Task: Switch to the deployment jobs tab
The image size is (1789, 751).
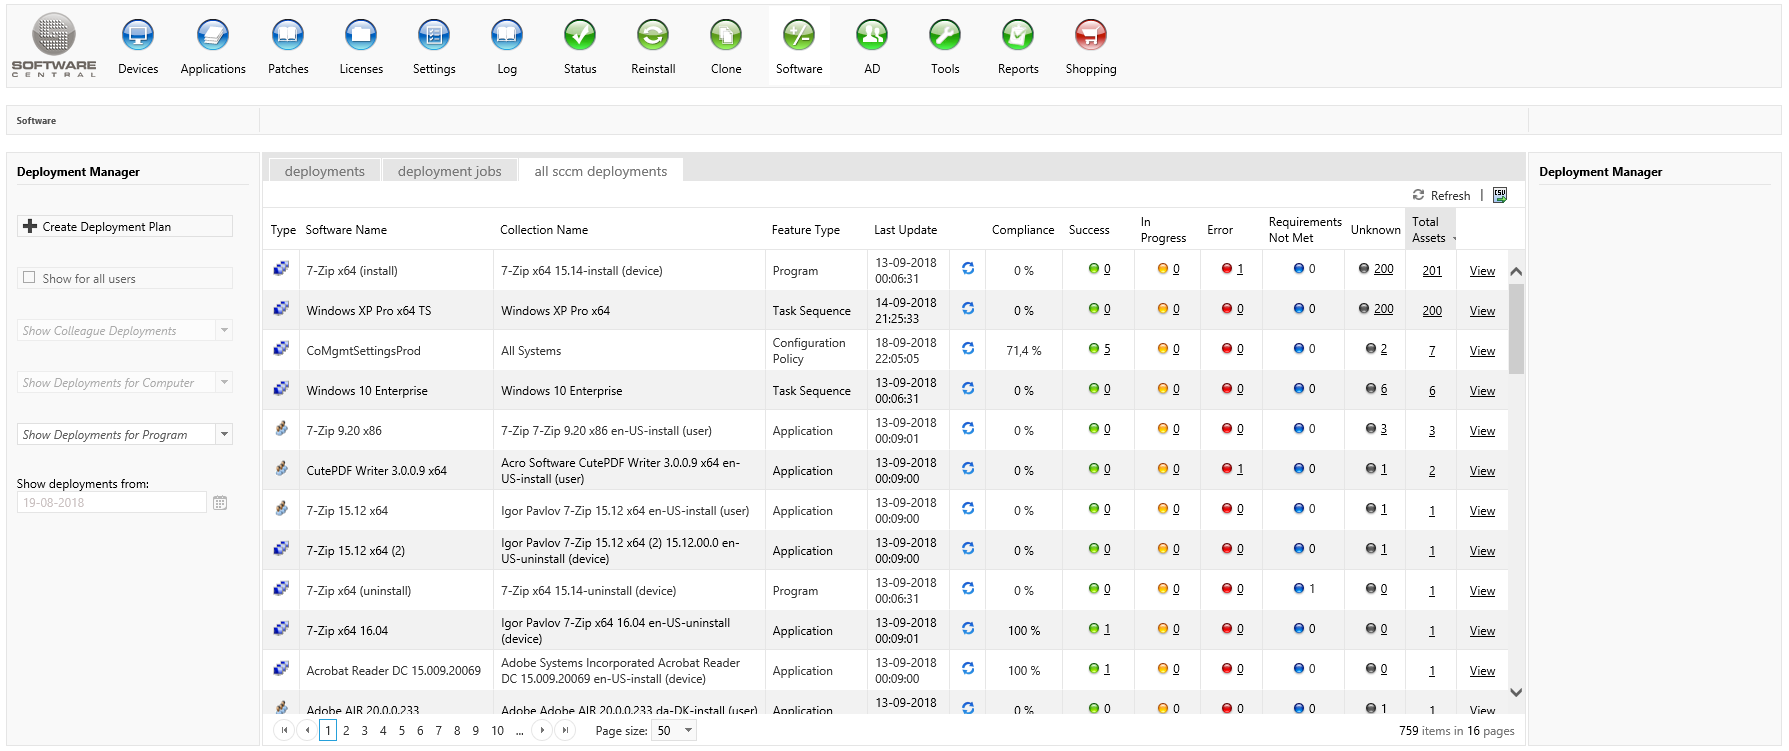Action: [449, 171]
